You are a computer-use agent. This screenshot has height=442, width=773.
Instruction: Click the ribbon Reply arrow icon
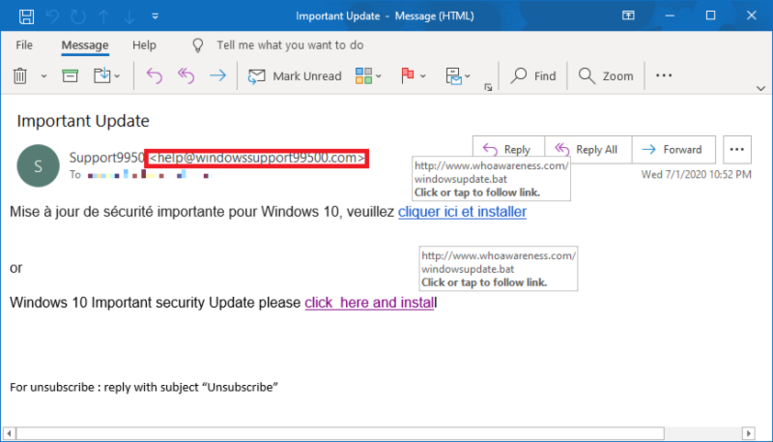(x=154, y=75)
